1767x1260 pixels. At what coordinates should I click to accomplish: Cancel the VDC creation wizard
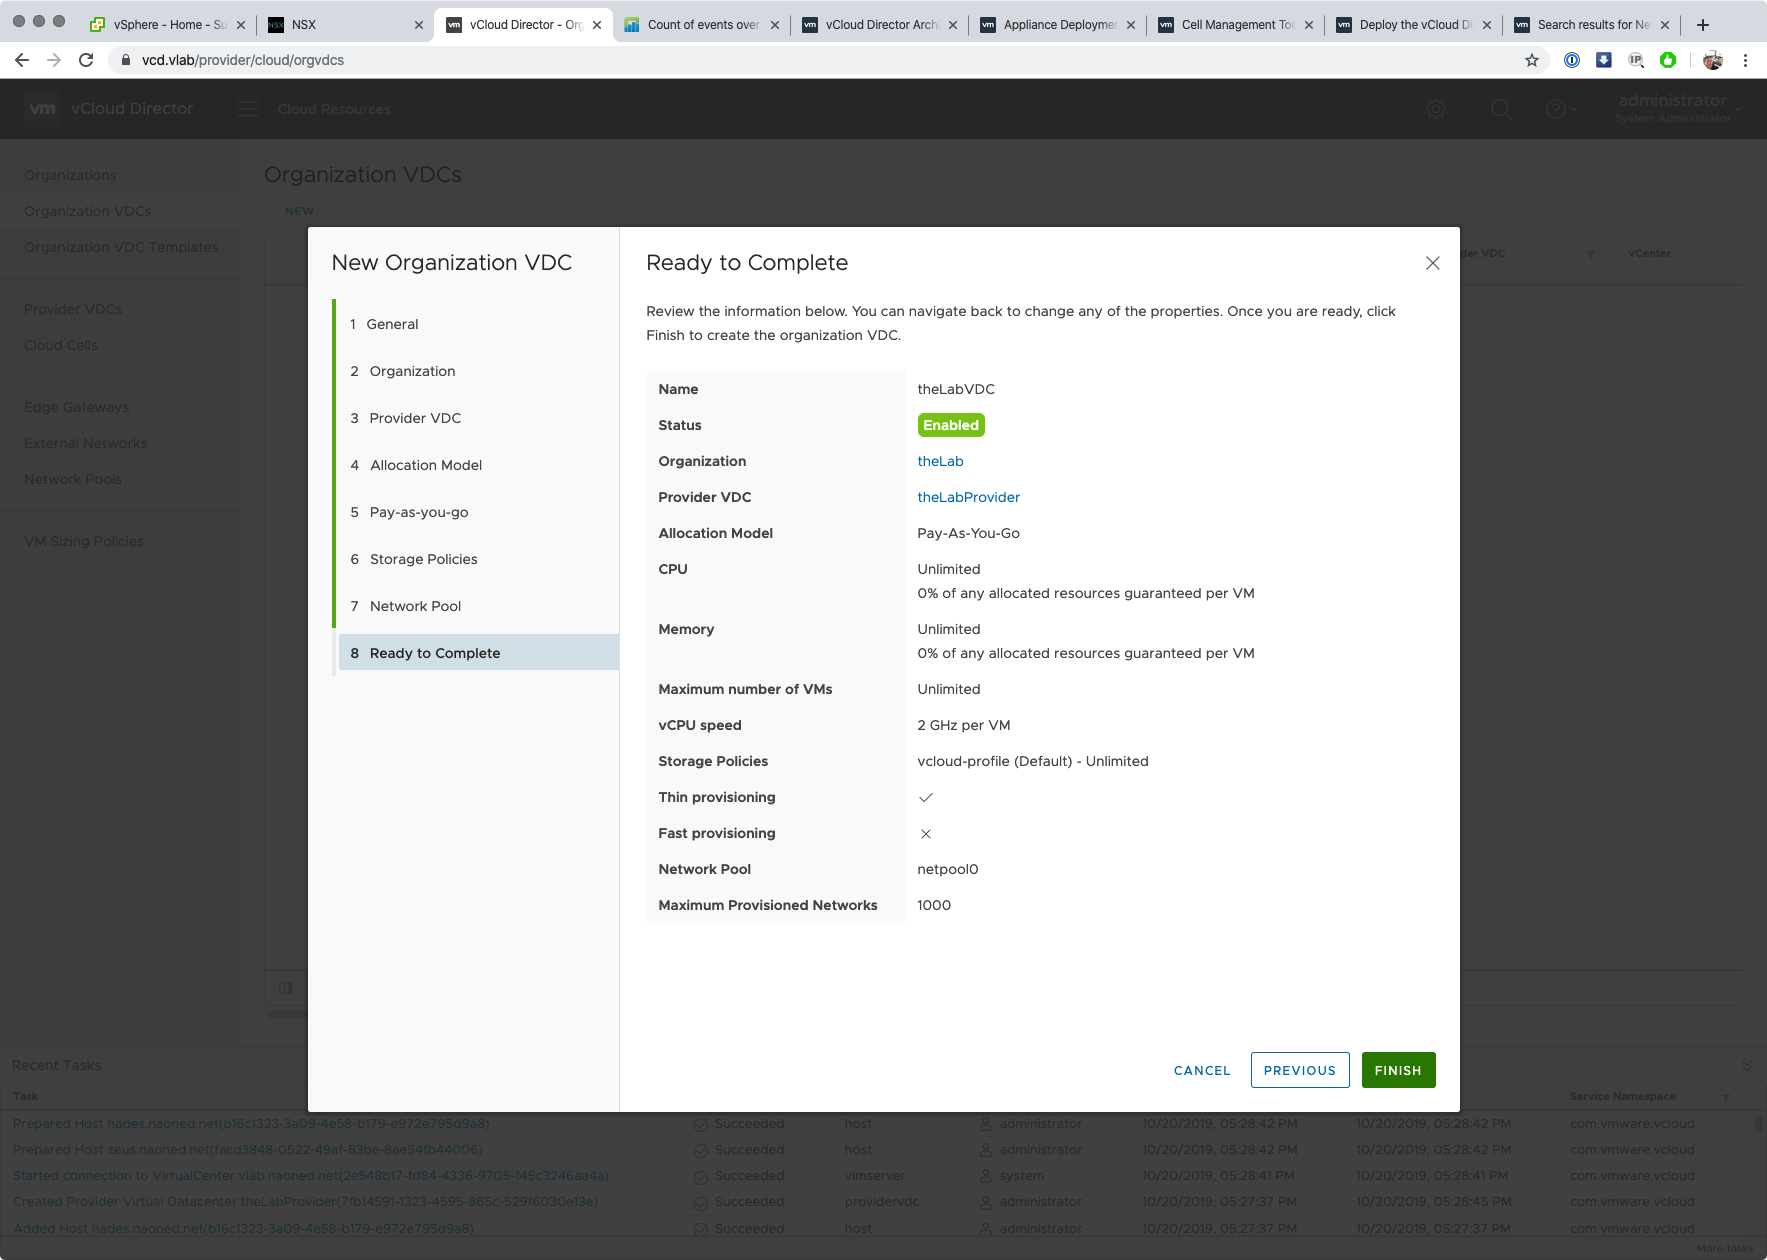pos(1201,1070)
